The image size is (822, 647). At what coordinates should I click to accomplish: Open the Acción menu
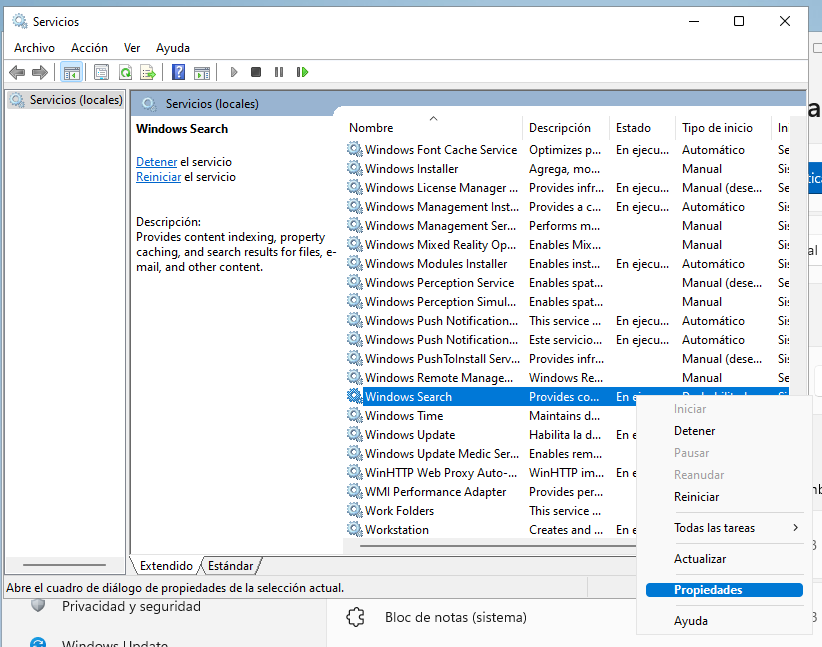[x=90, y=48]
